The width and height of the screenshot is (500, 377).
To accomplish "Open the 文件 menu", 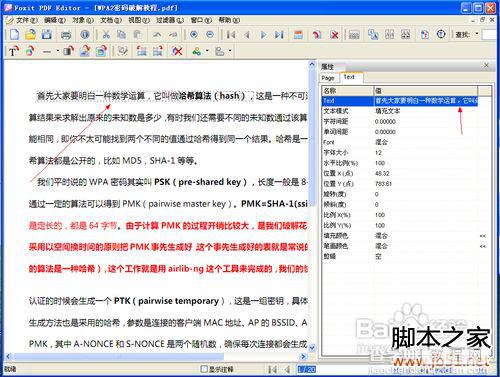I will 26,20.
